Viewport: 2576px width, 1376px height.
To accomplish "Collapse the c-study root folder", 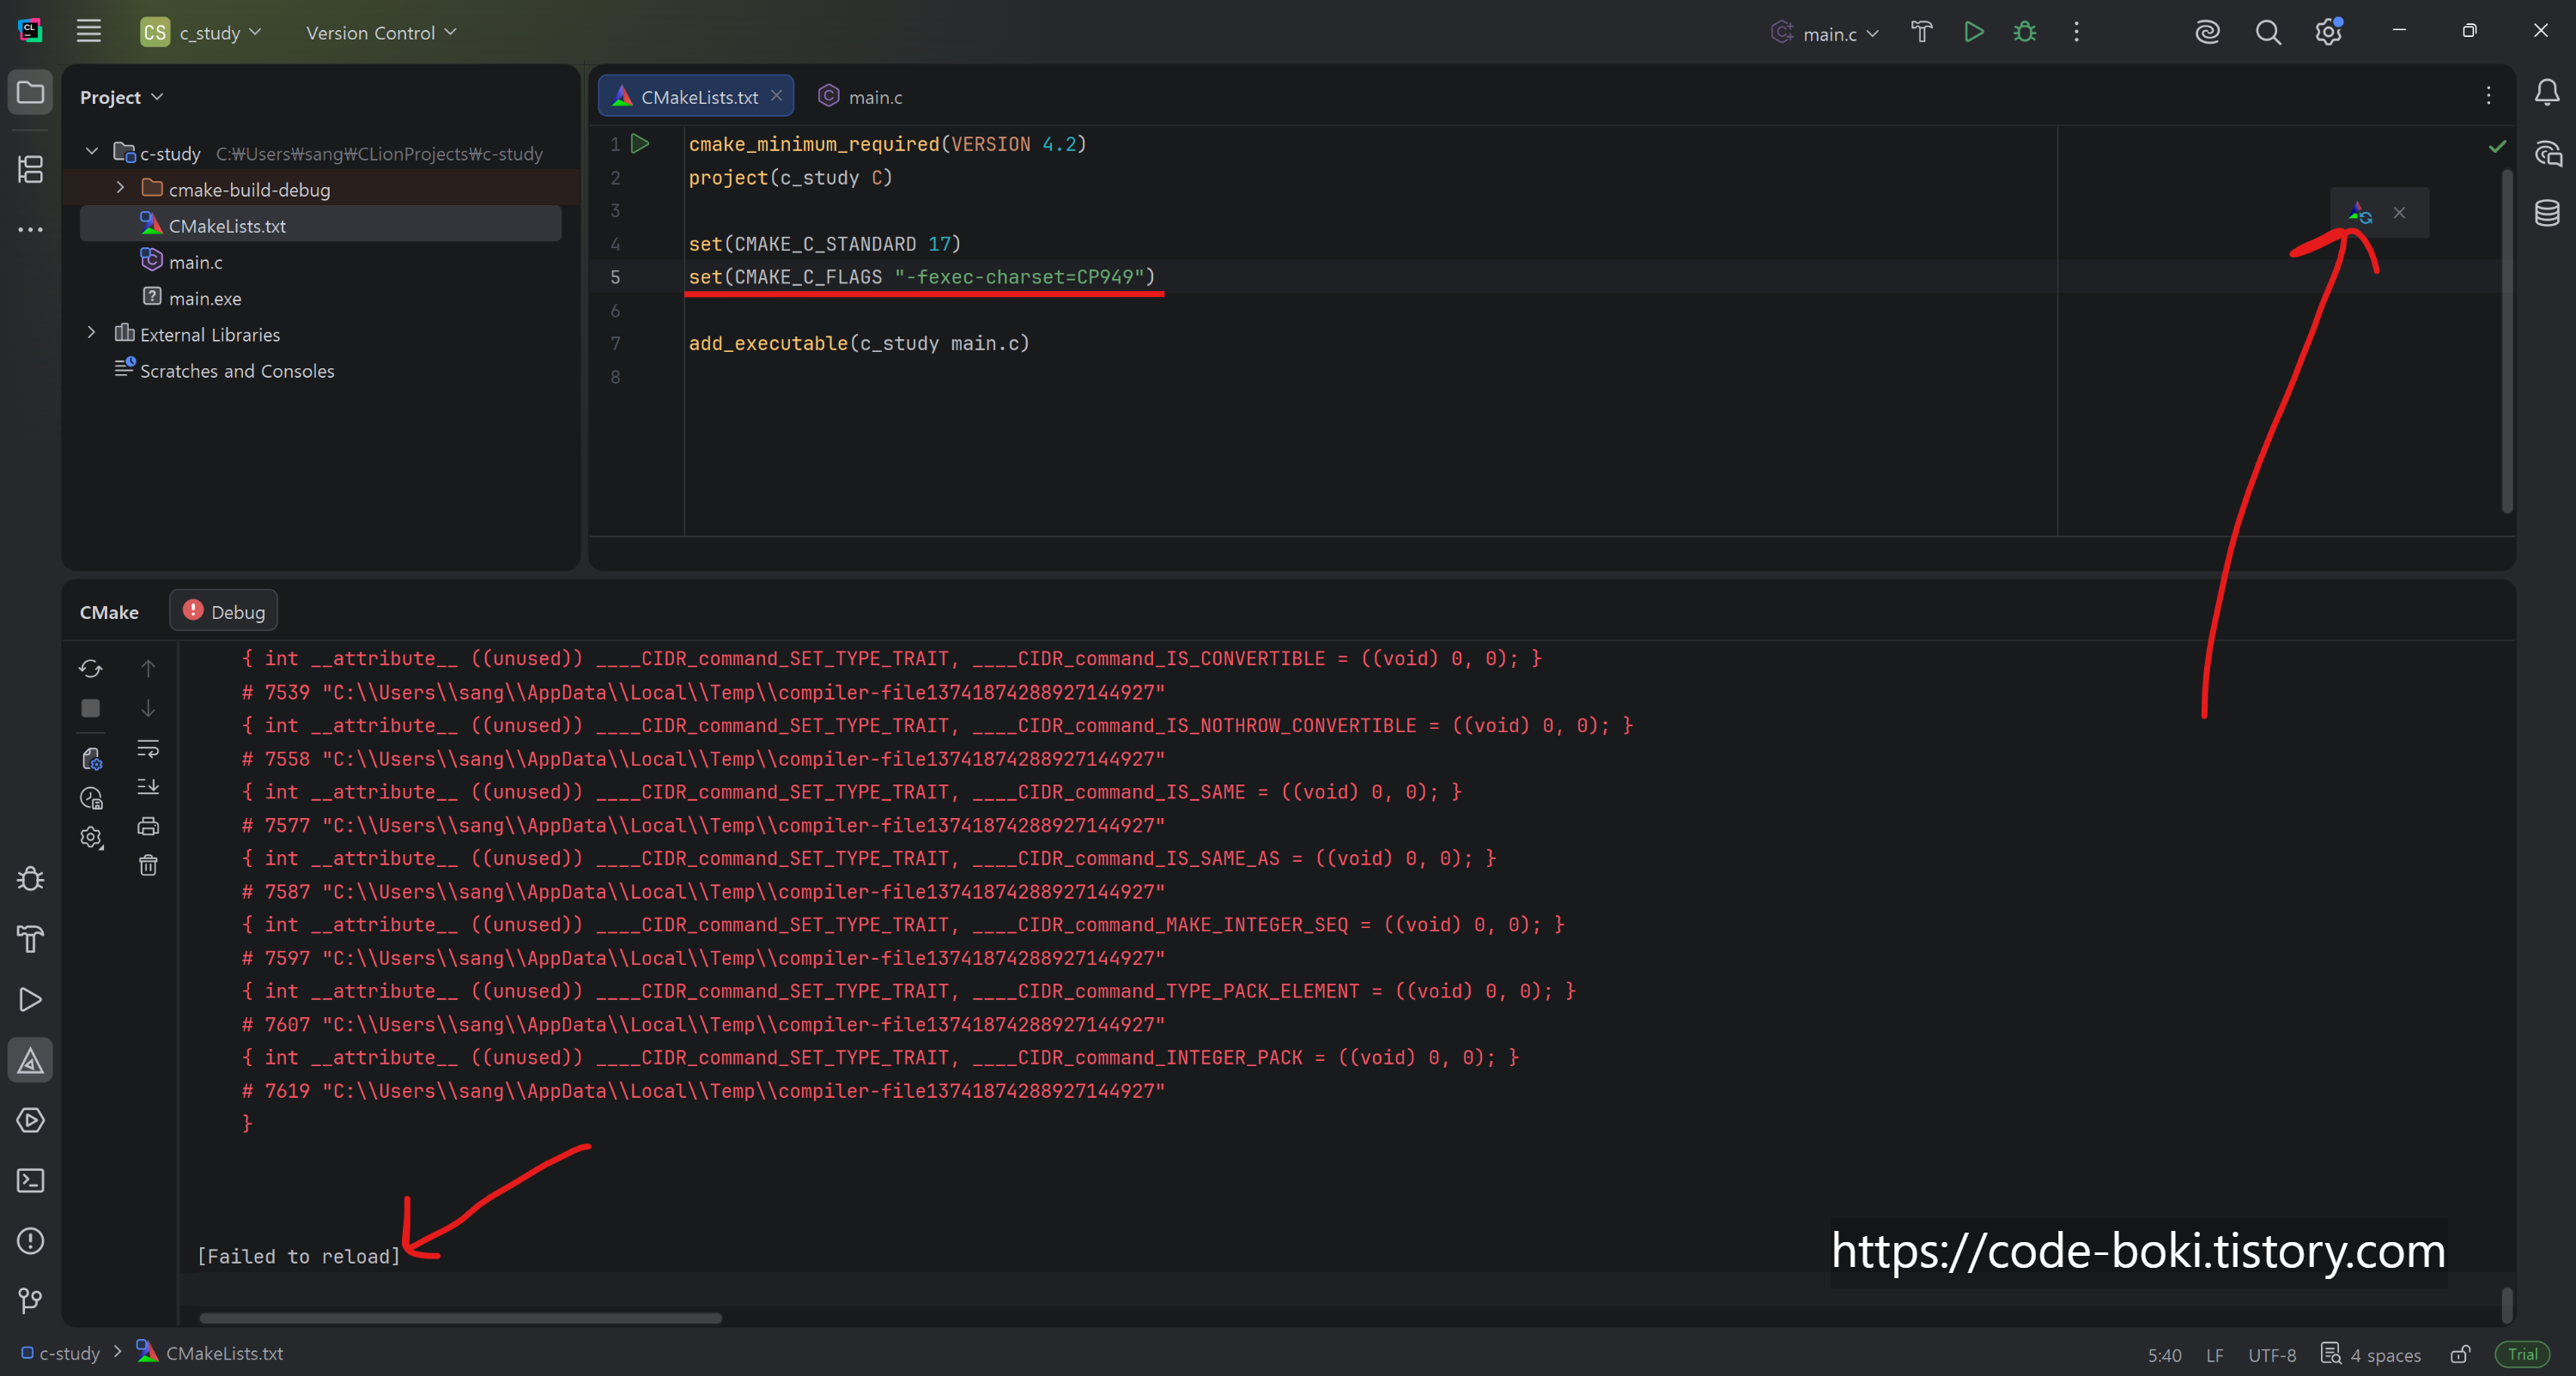I will tap(92, 152).
